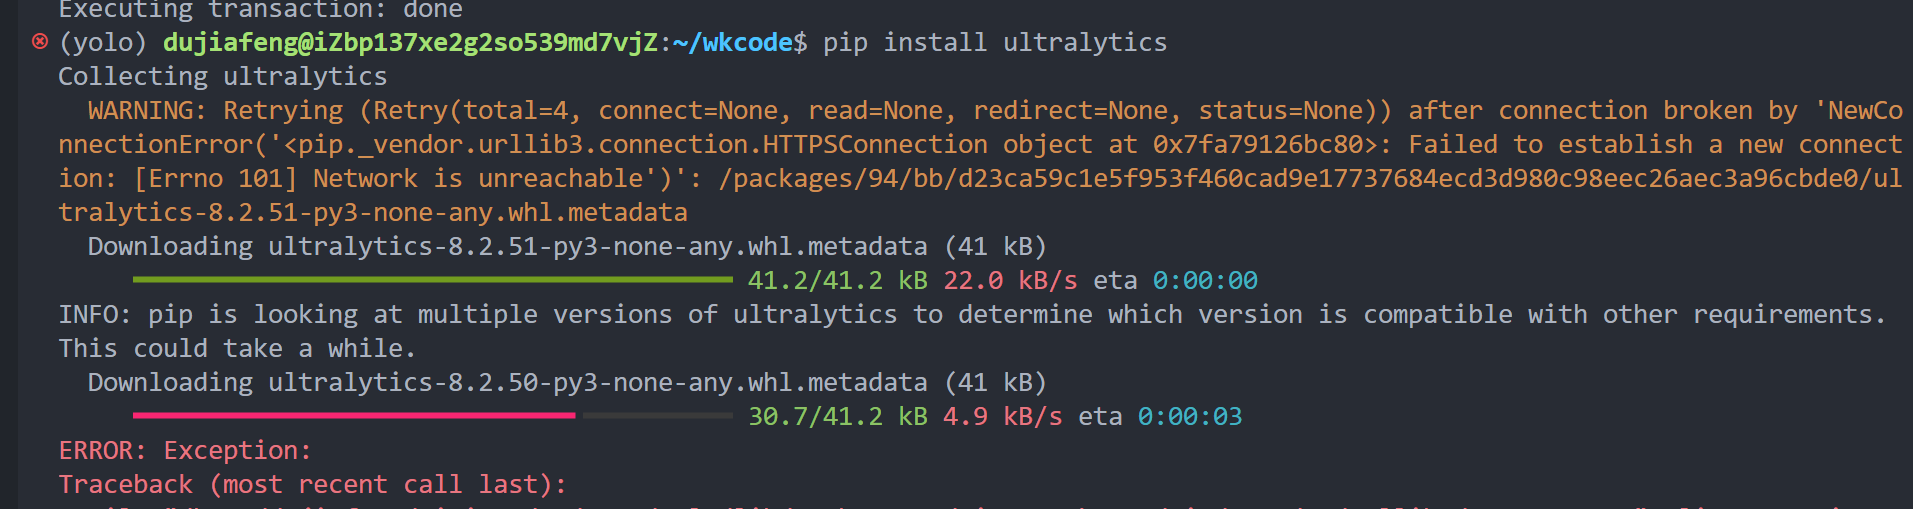Click the pink partial download progress bar
This screenshot has width=1913, height=509.
pos(354,416)
